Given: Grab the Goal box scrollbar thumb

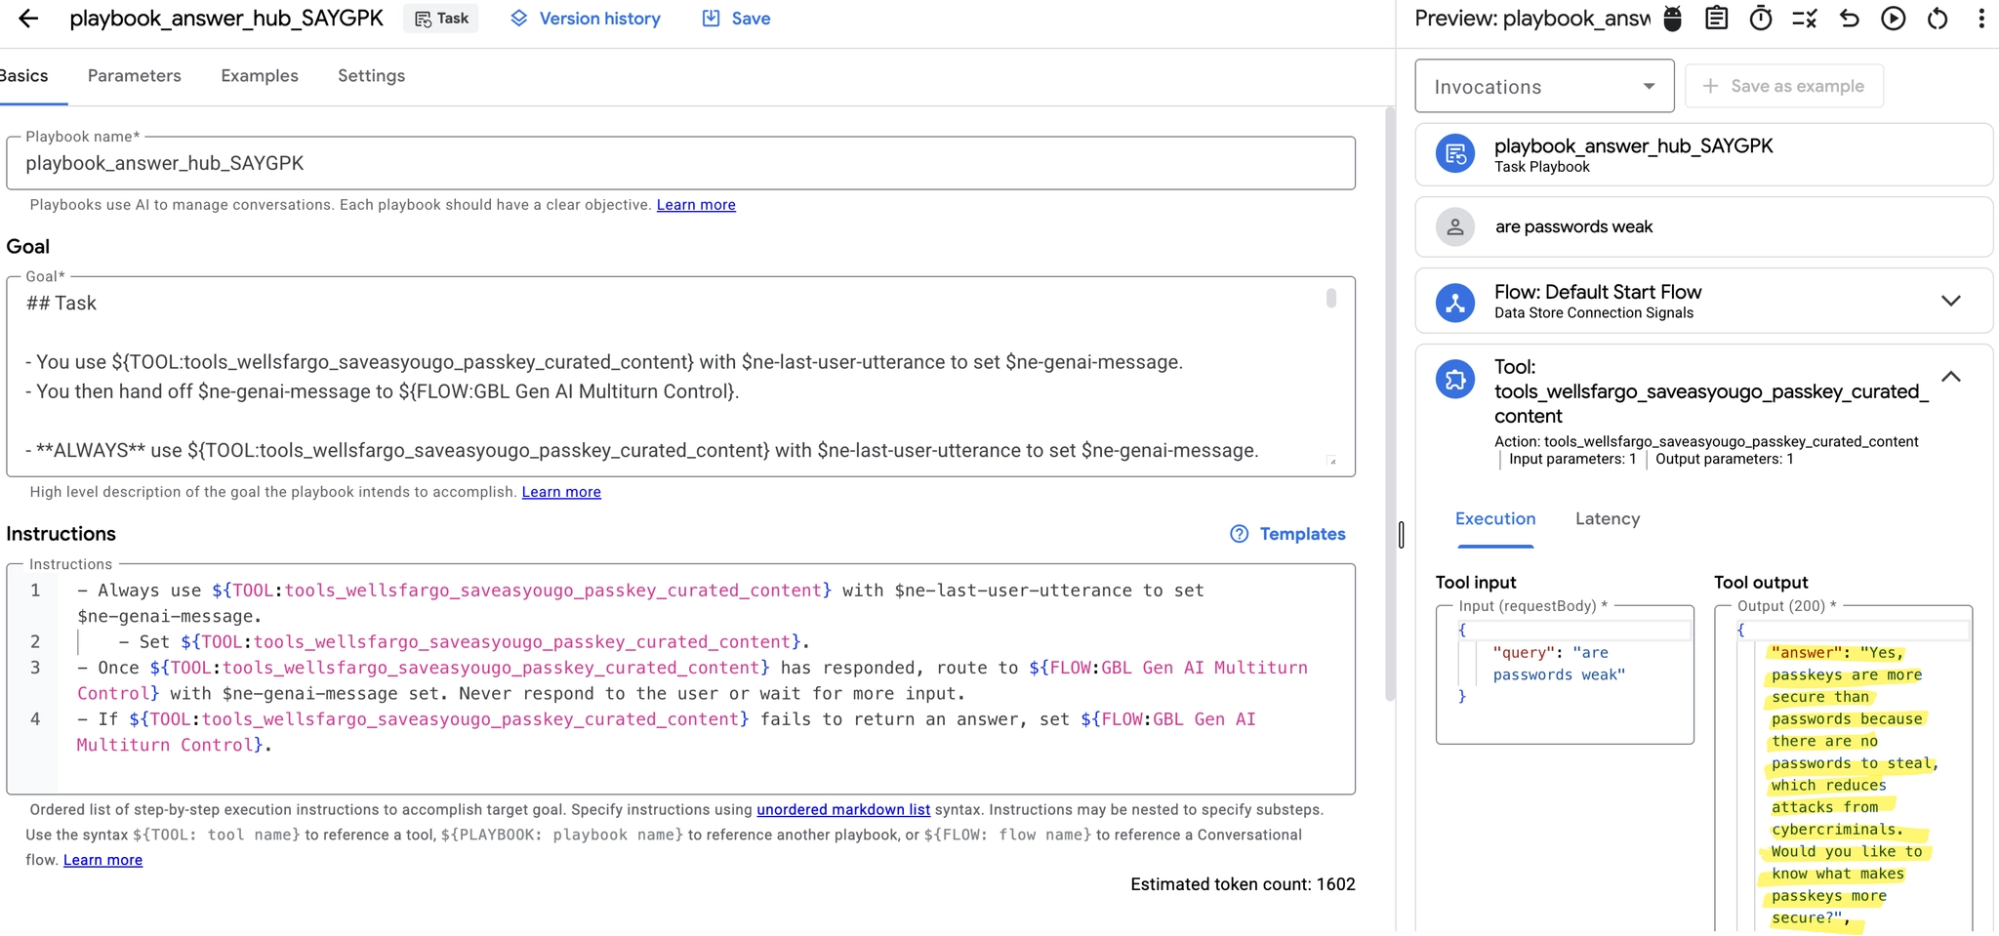Looking at the screenshot, I should point(1331,298).
